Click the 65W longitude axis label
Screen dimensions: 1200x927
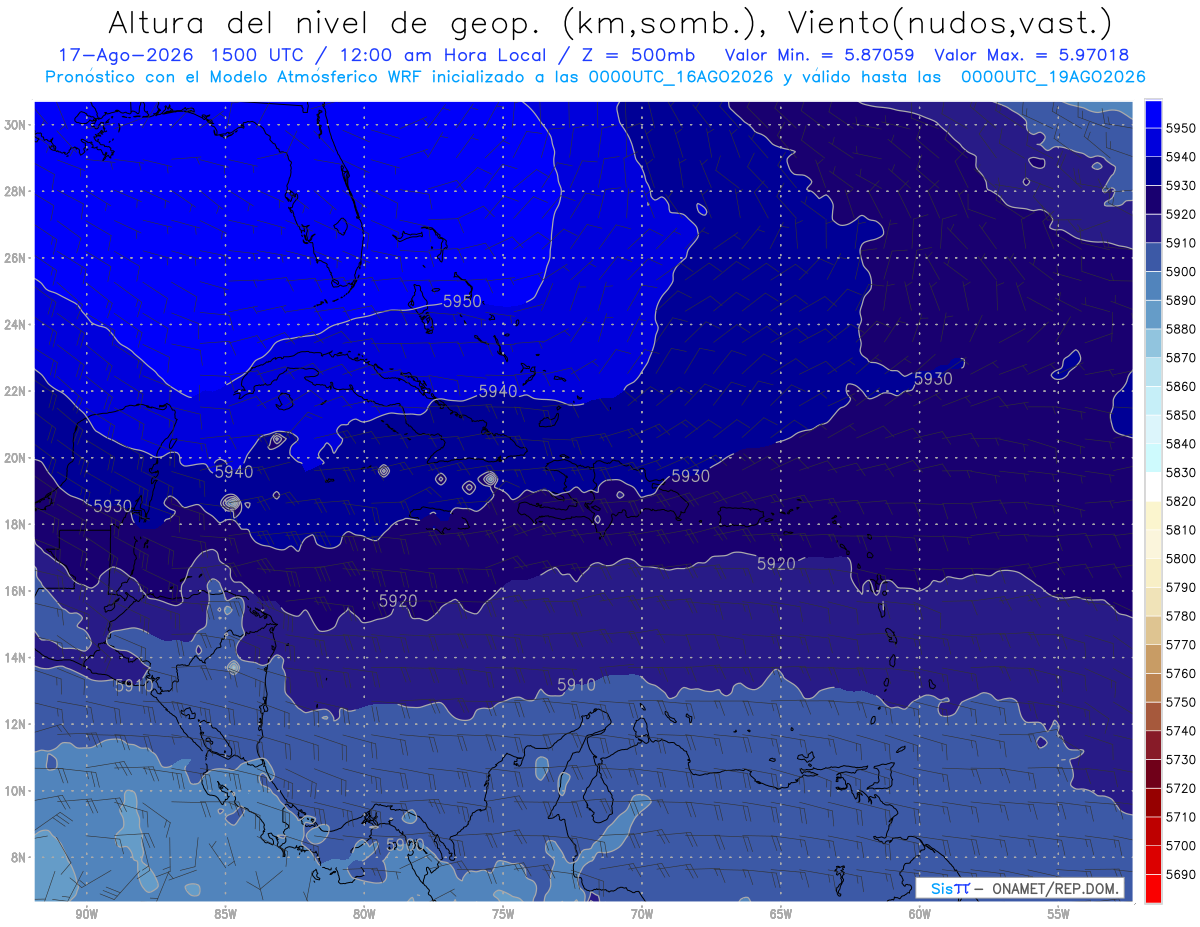pos(781,914)
